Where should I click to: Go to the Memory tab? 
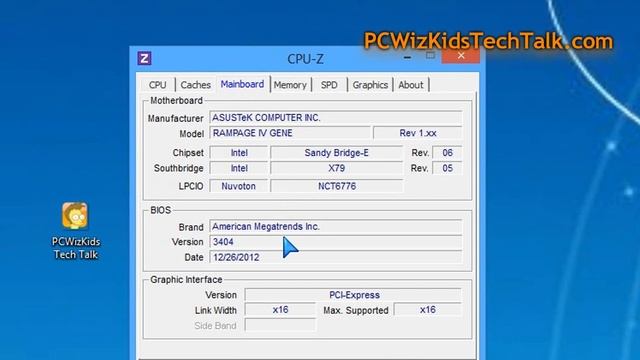point(290,85)
